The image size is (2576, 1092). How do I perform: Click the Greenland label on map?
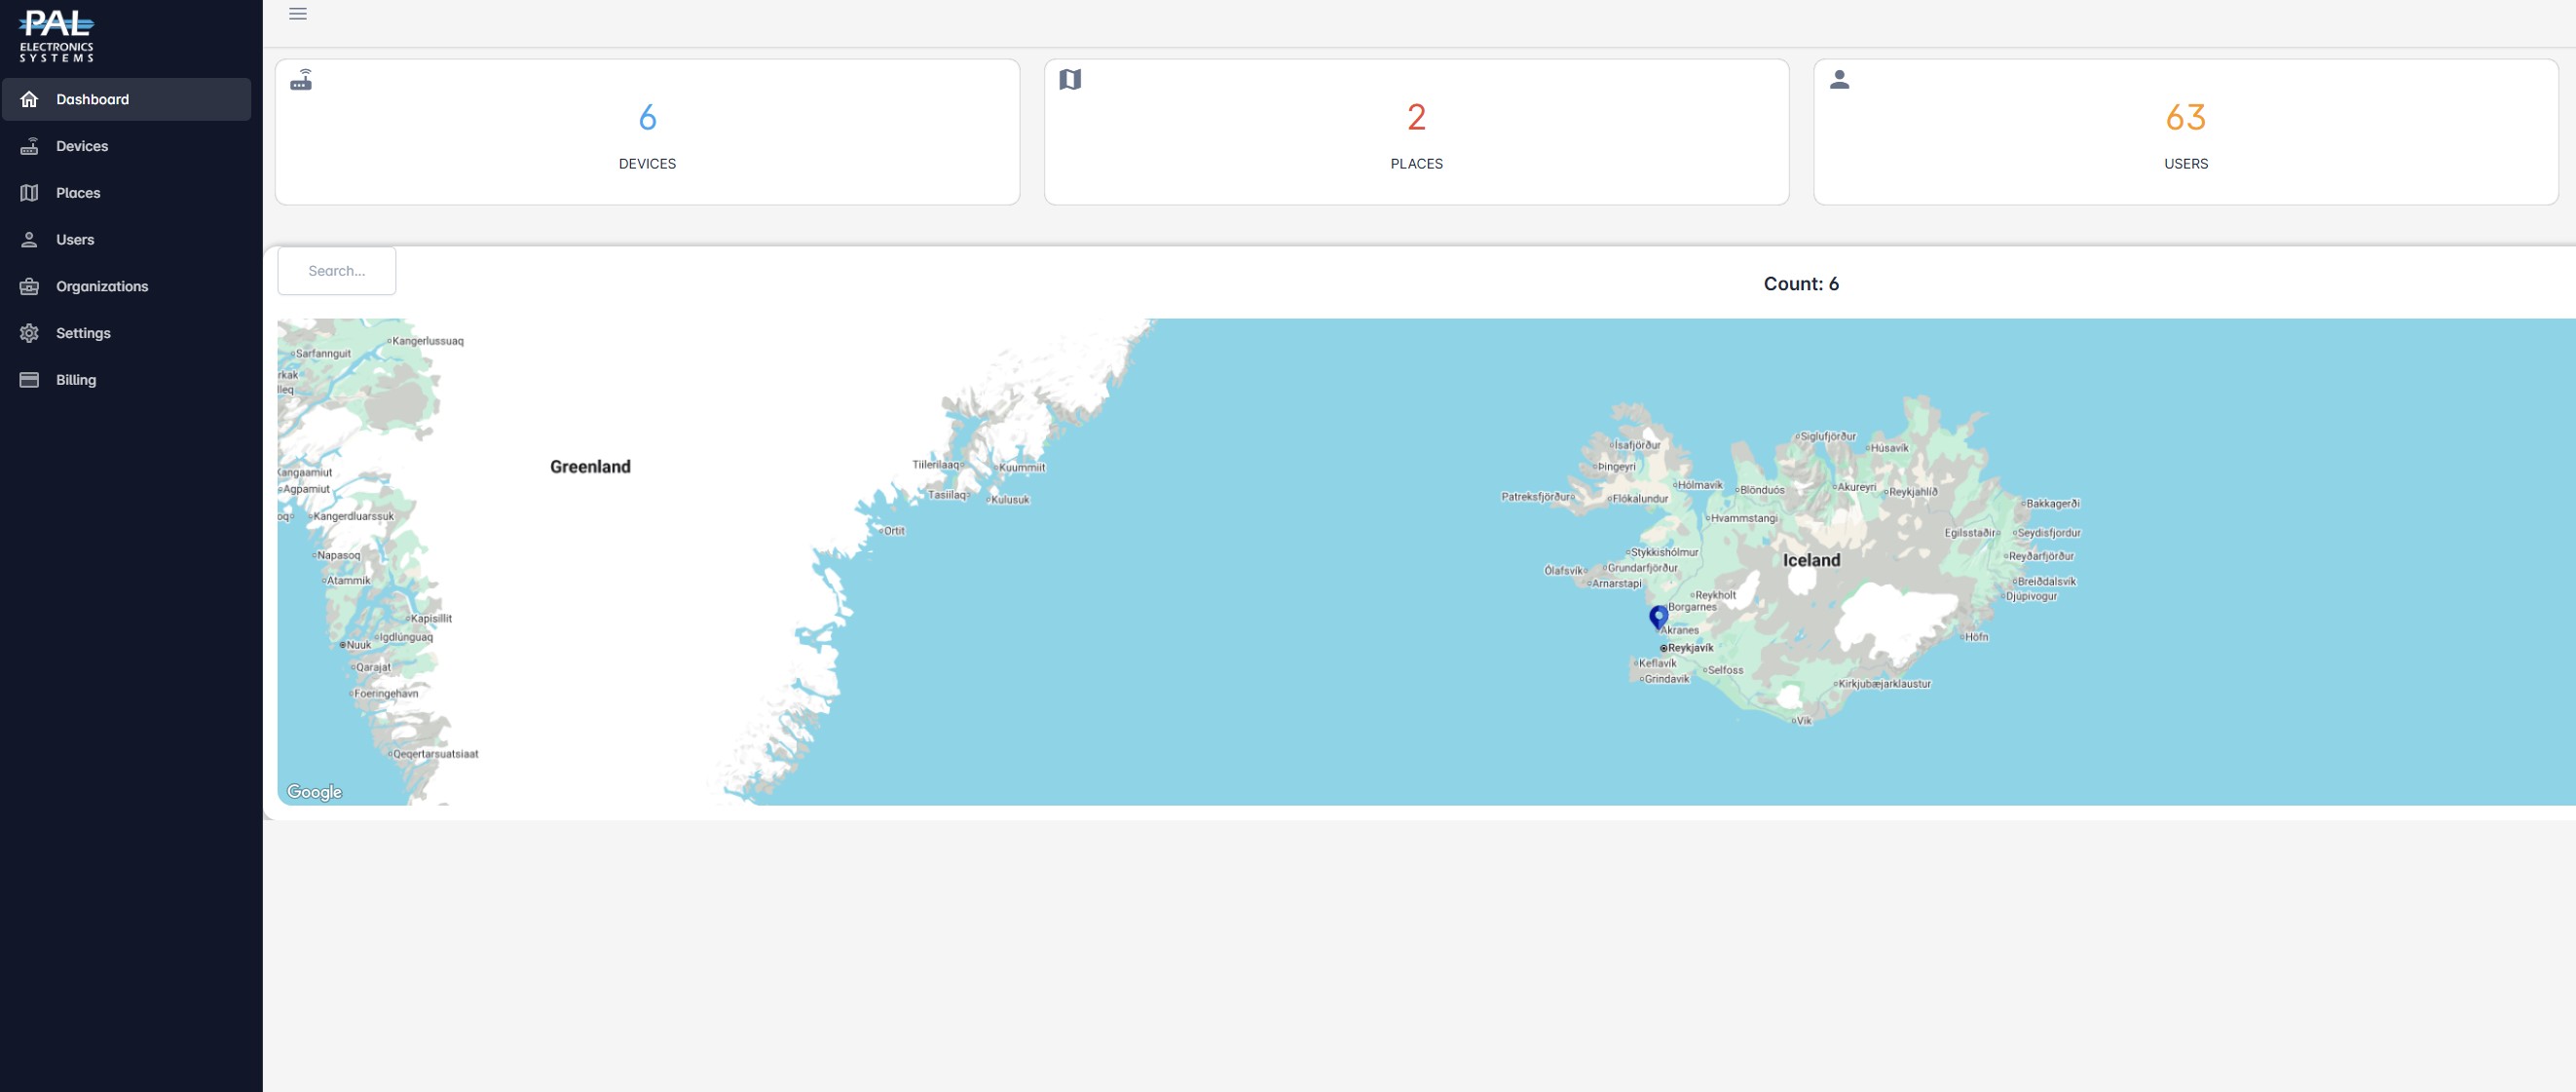[x=590, y=467]
